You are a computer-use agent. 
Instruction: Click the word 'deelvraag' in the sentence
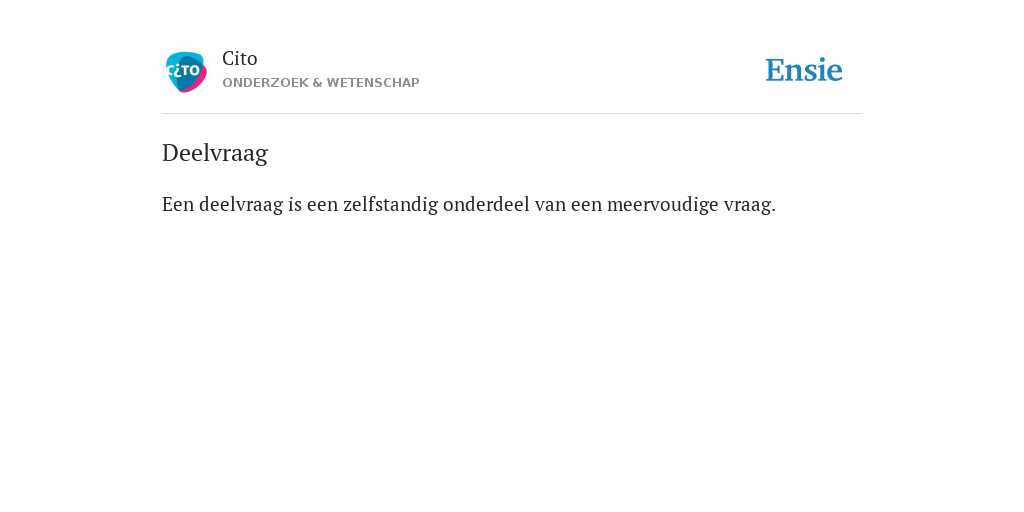click(x=241, y=205)
